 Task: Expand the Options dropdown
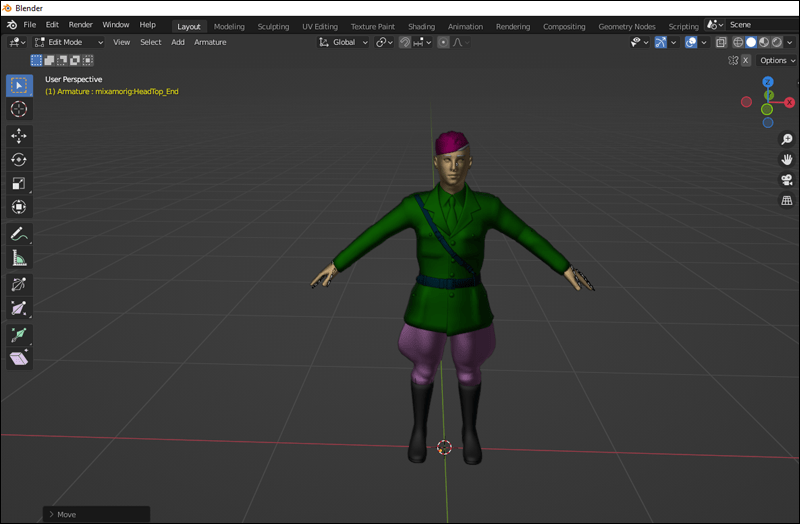pyautogui.click(x=777, y=60)
